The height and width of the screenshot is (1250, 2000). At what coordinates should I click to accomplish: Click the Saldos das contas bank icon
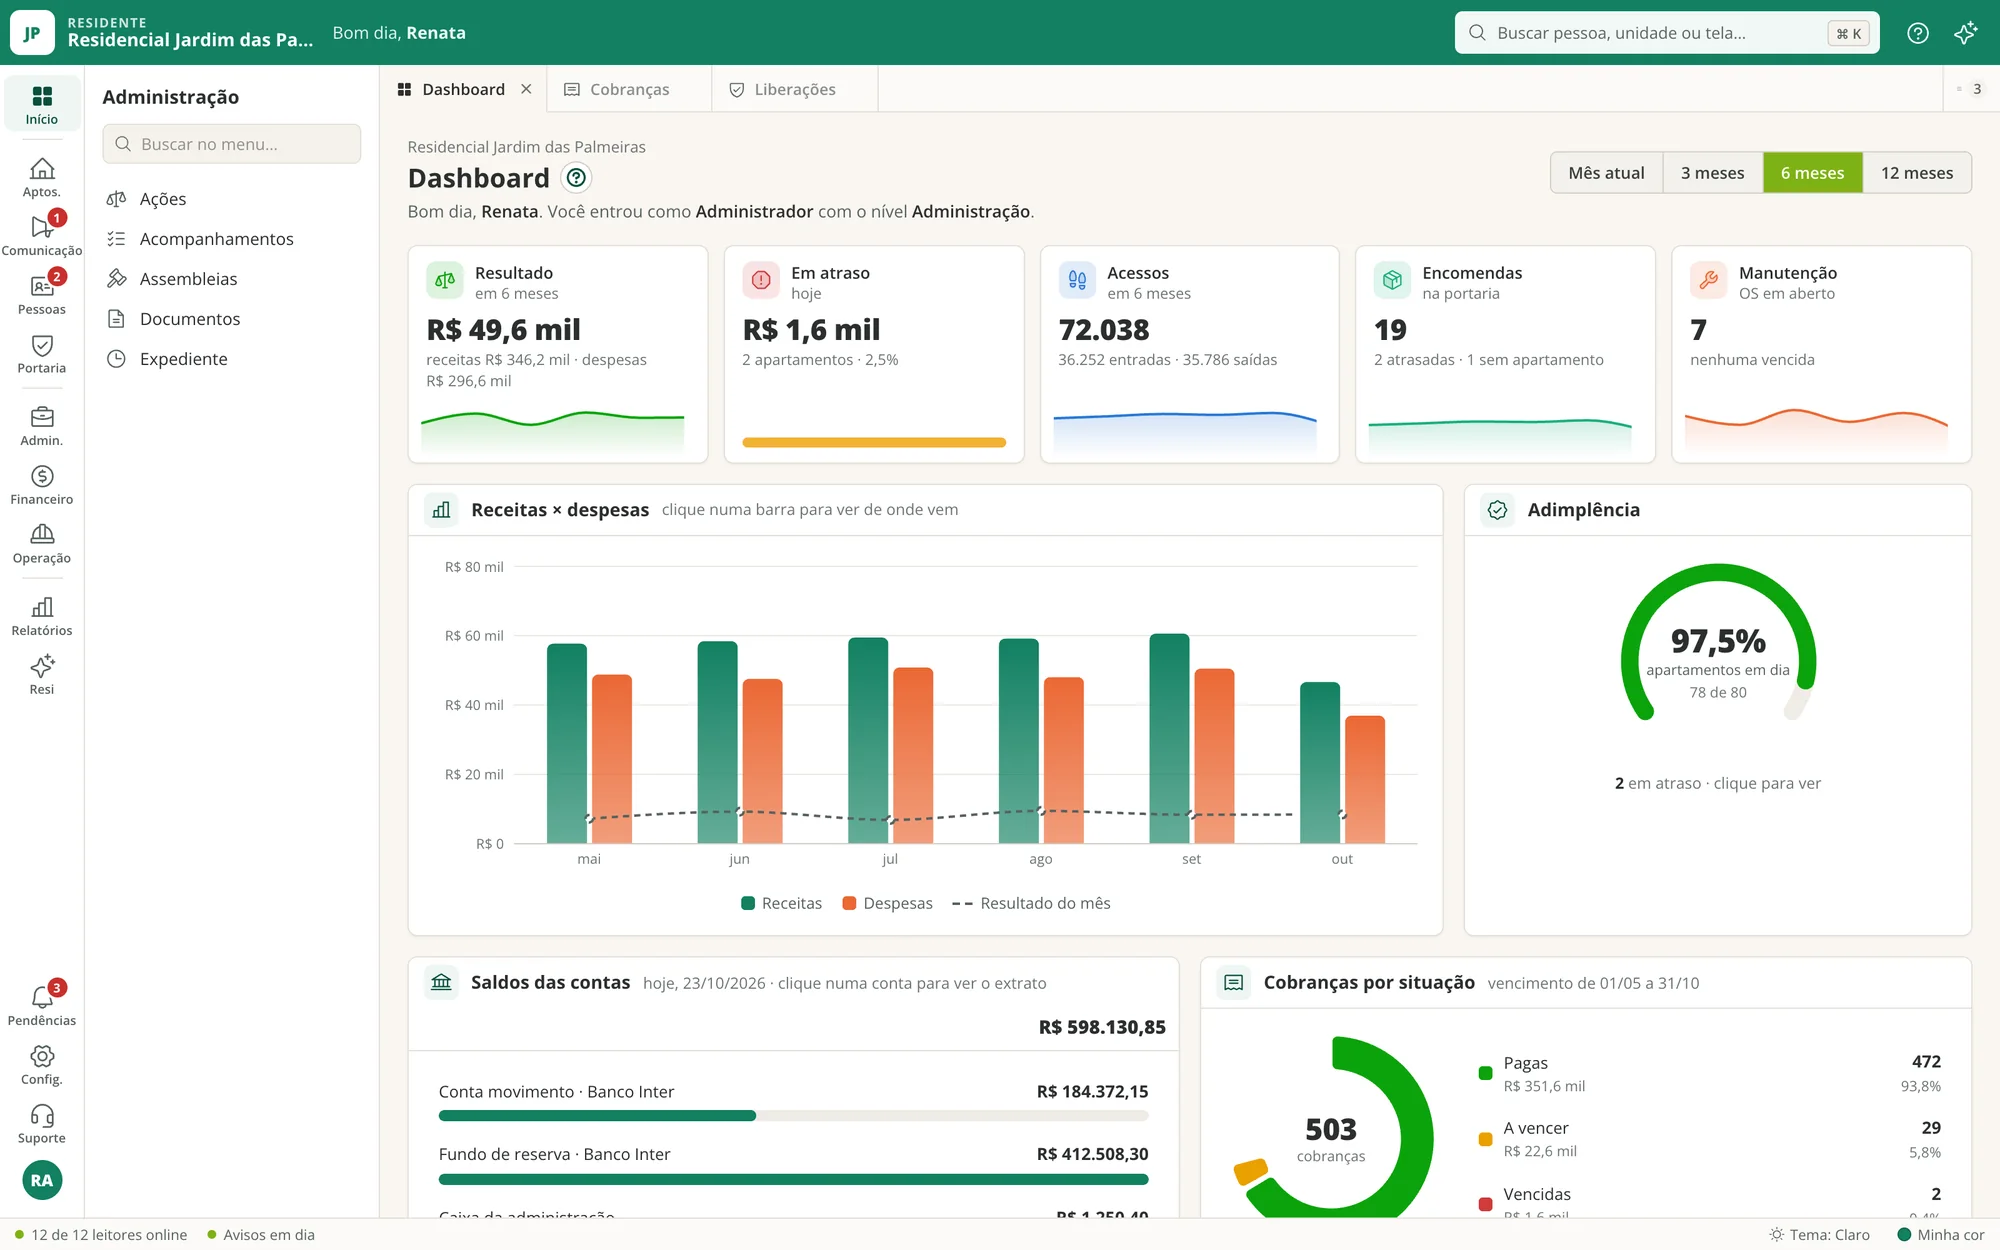[x=441, y=983]
